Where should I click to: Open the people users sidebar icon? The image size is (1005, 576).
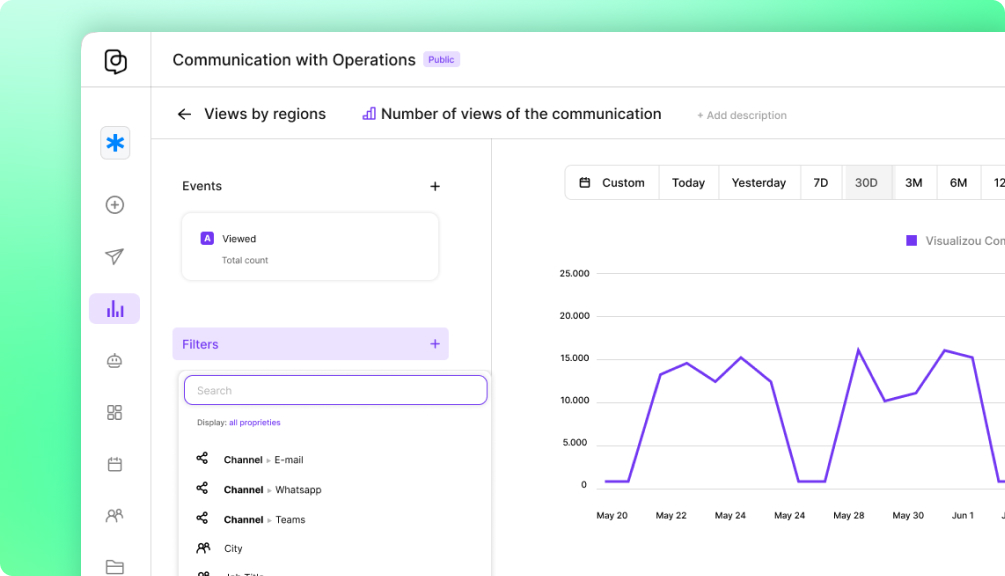point(115,515)
